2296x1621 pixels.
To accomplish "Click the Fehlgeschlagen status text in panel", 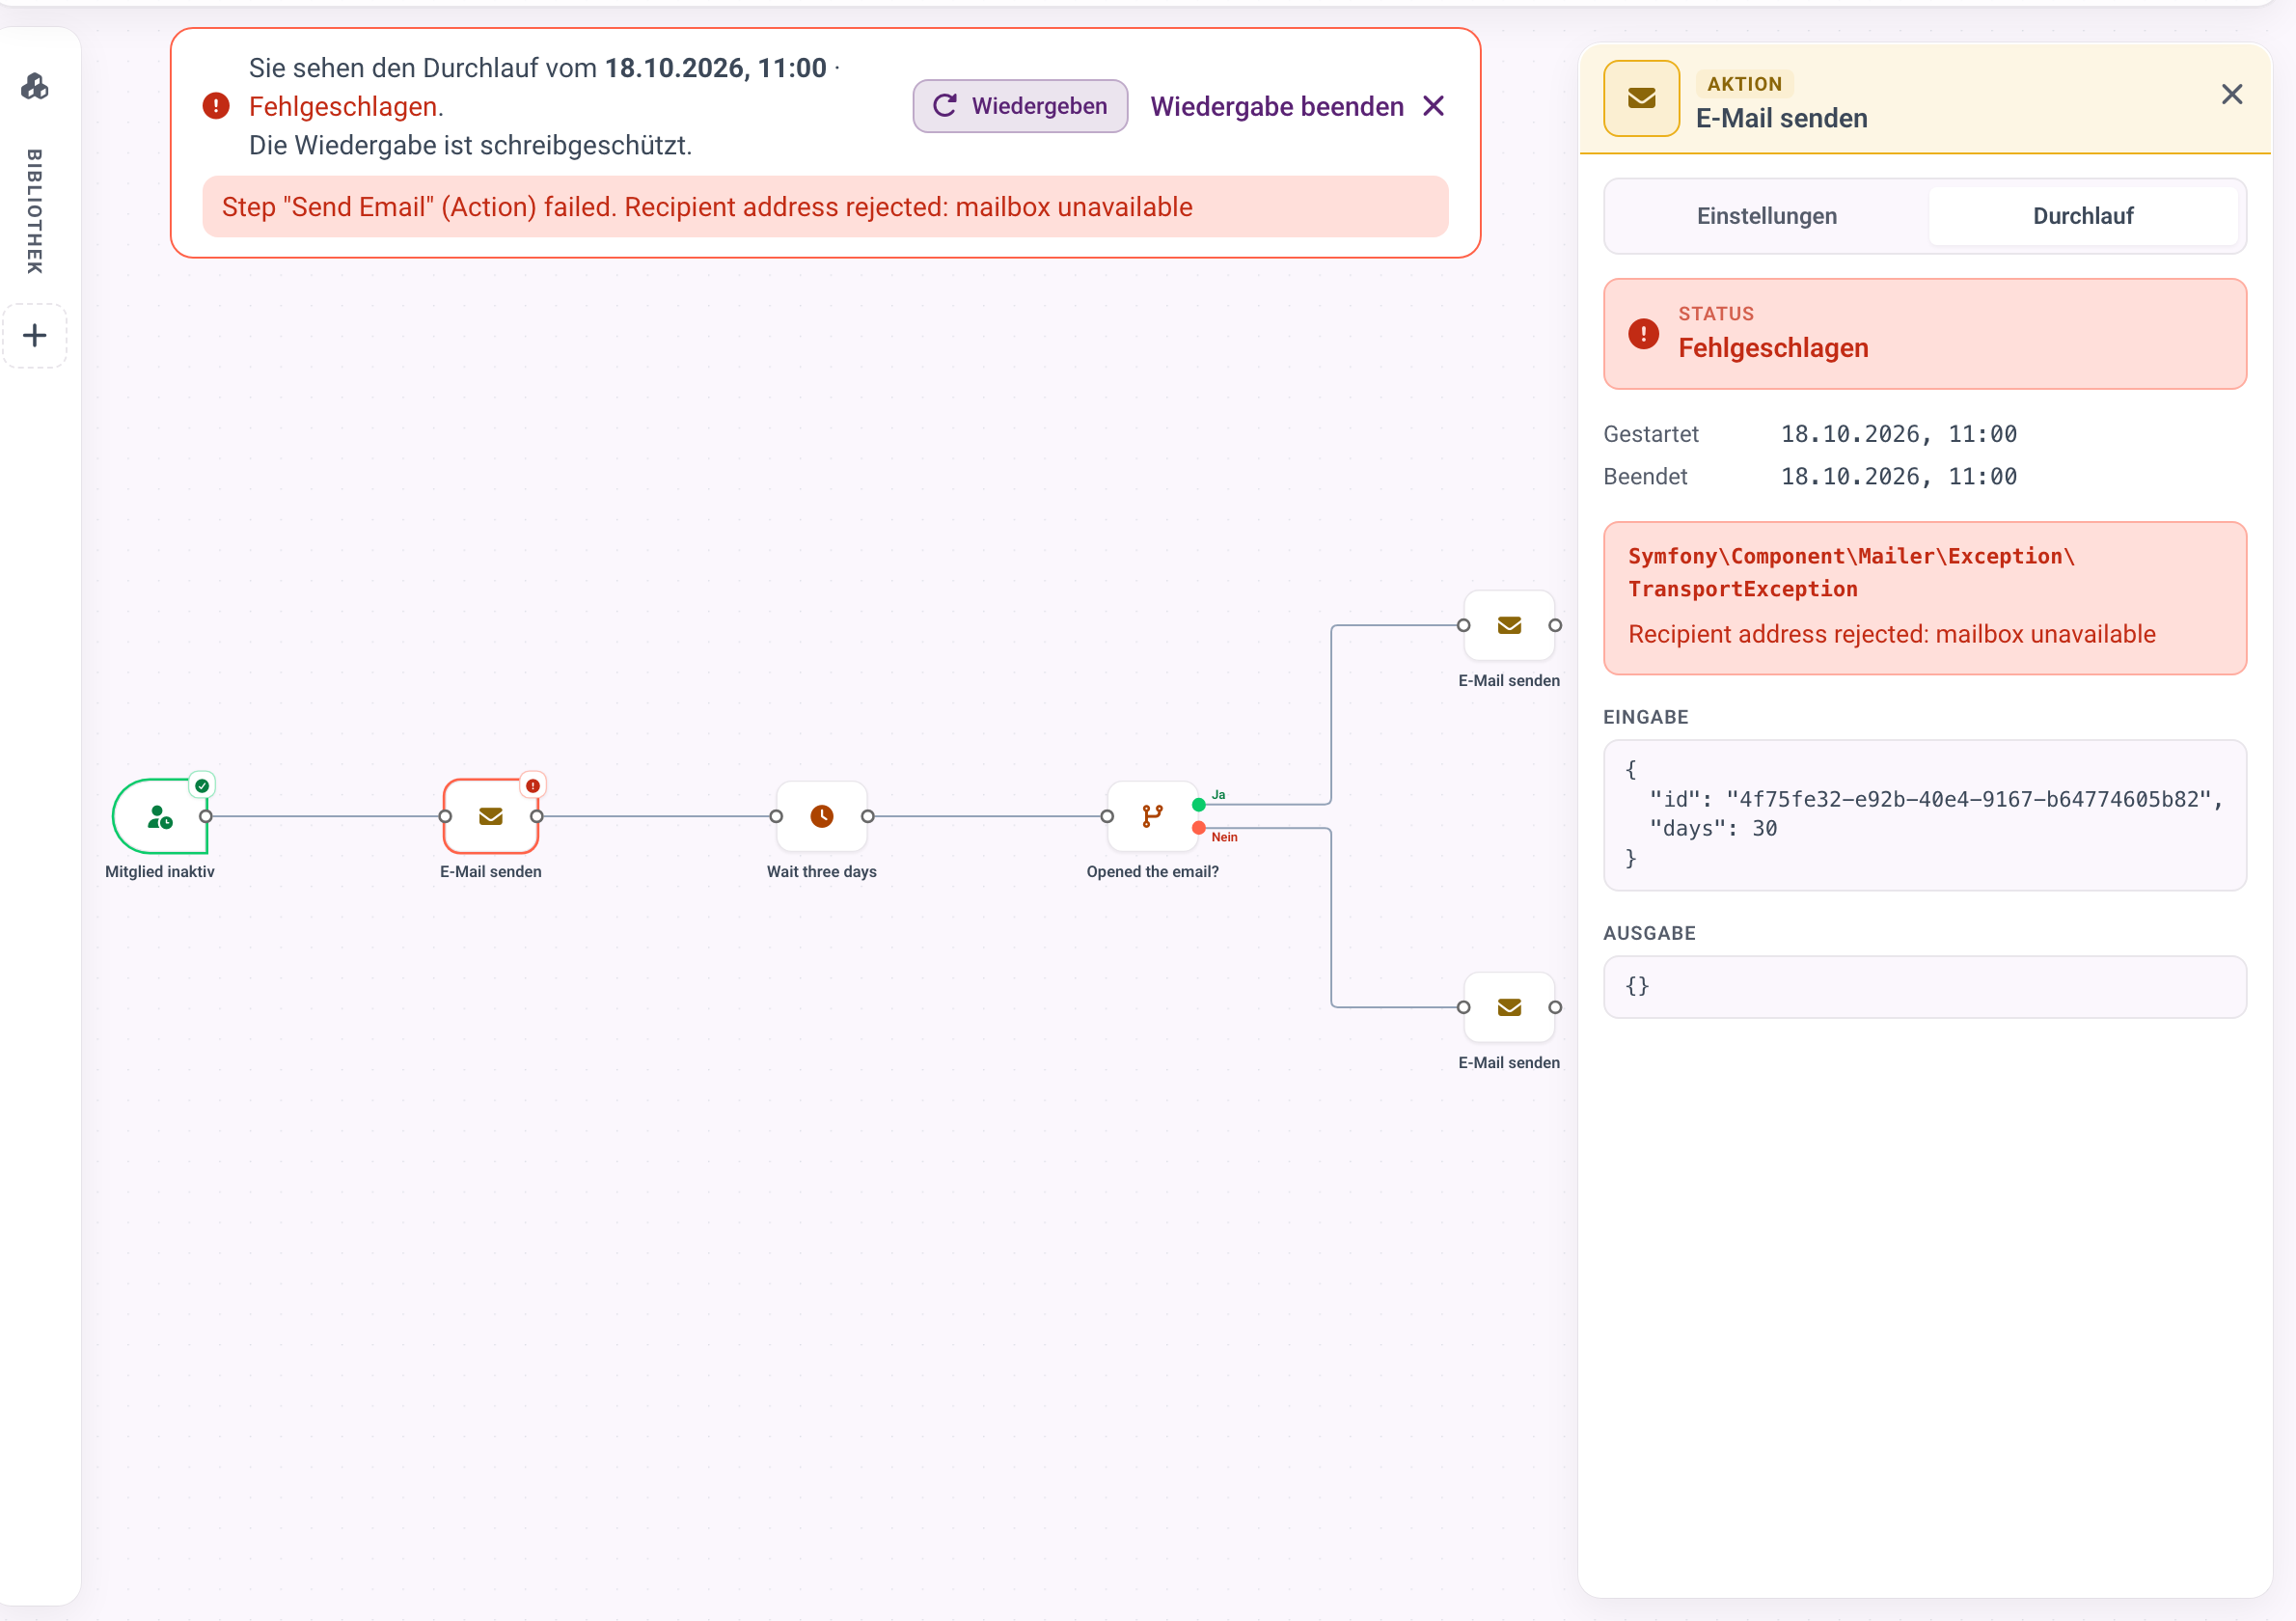I will [1773, 348].
